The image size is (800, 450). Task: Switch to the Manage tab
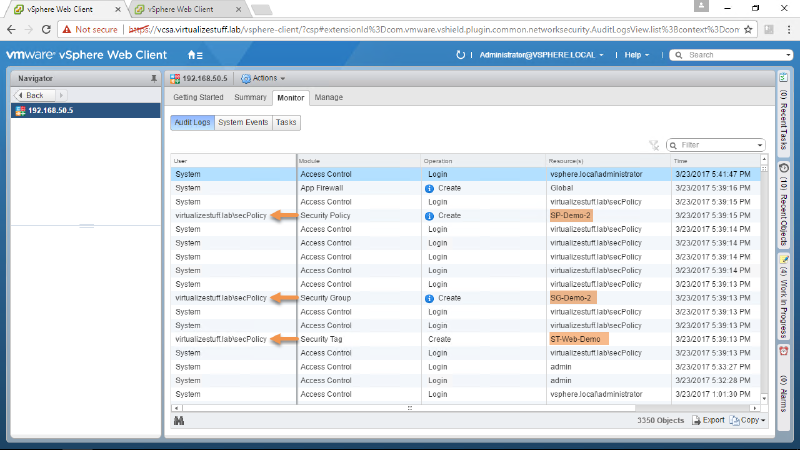328,98
